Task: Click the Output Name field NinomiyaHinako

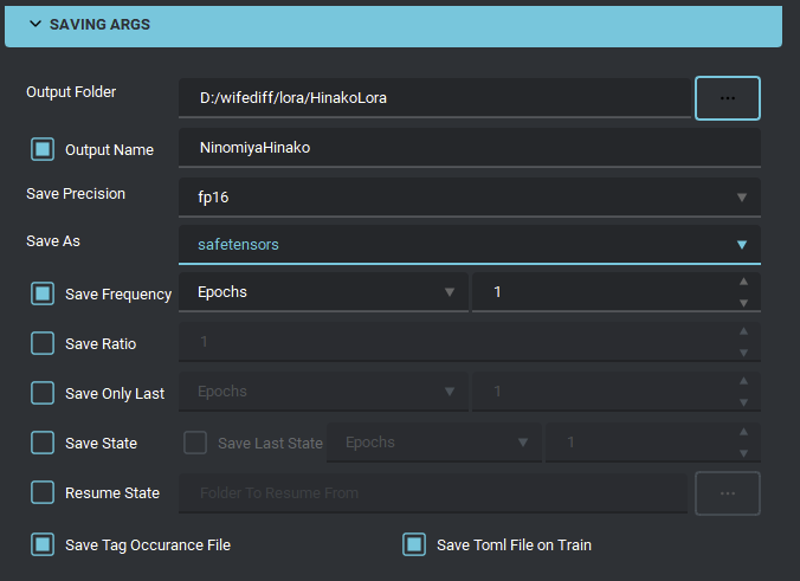Action: pos(469,147)
